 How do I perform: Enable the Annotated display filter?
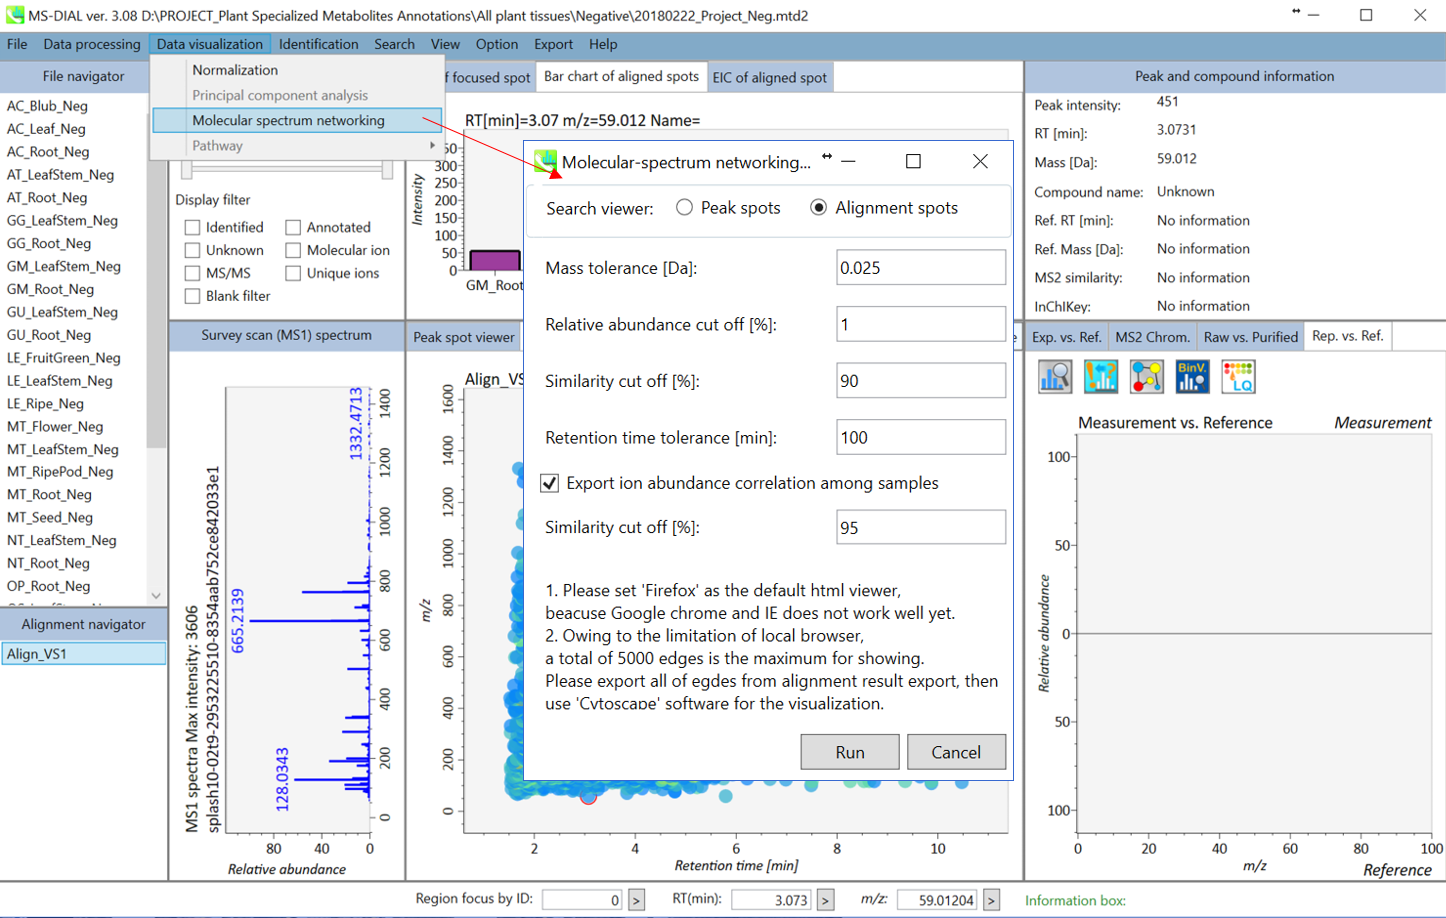click(293, 227)
